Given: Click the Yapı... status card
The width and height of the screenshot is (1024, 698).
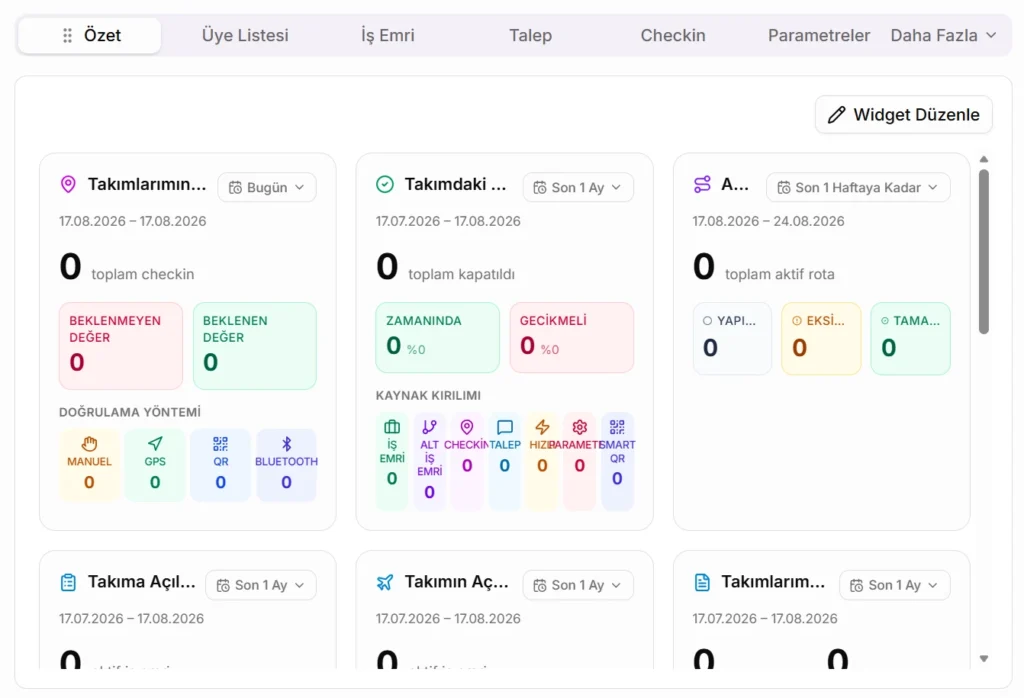Looking at the screenshot, I should pos(732,338).
